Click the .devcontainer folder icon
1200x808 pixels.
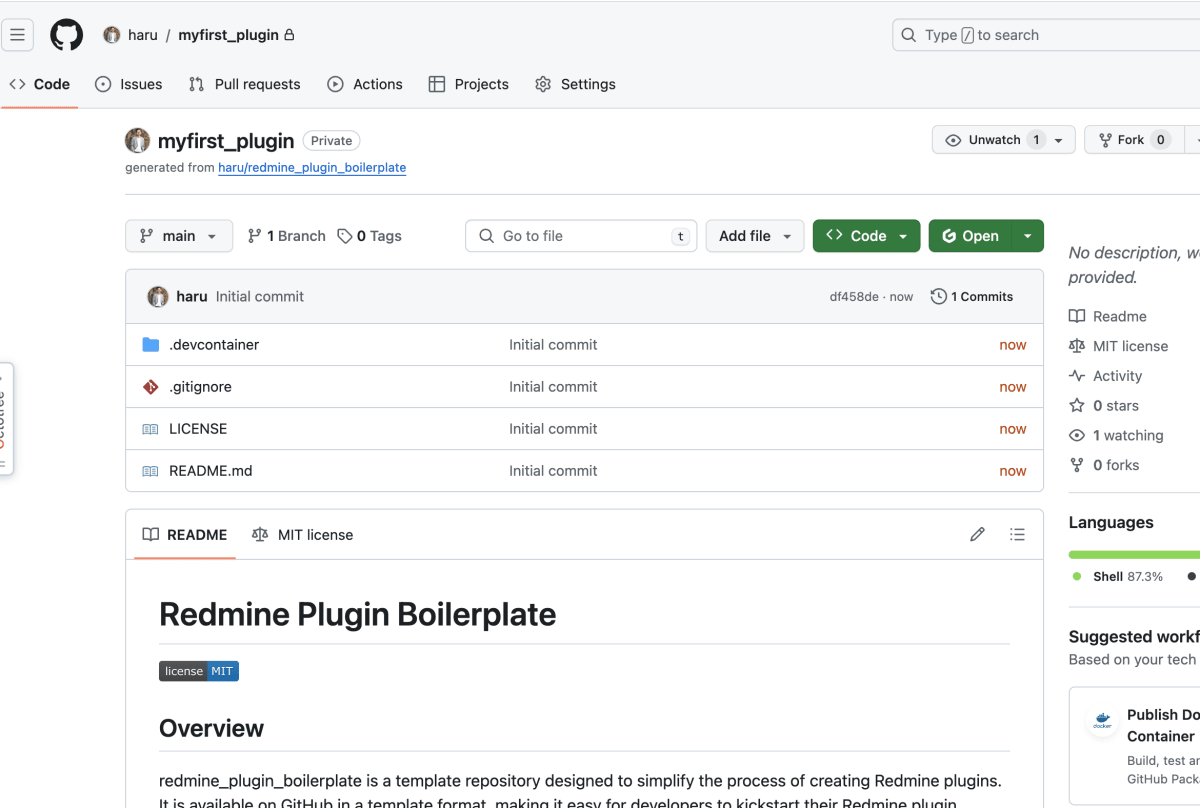click(x=151, y=345)
